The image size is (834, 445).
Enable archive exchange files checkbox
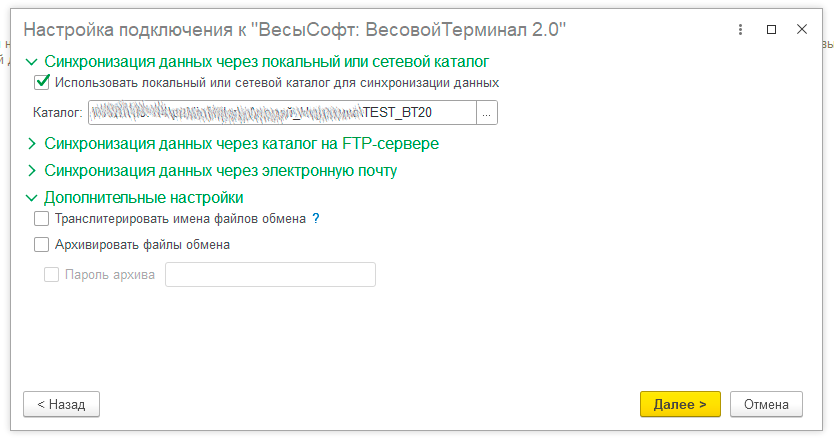pos(42,244)
